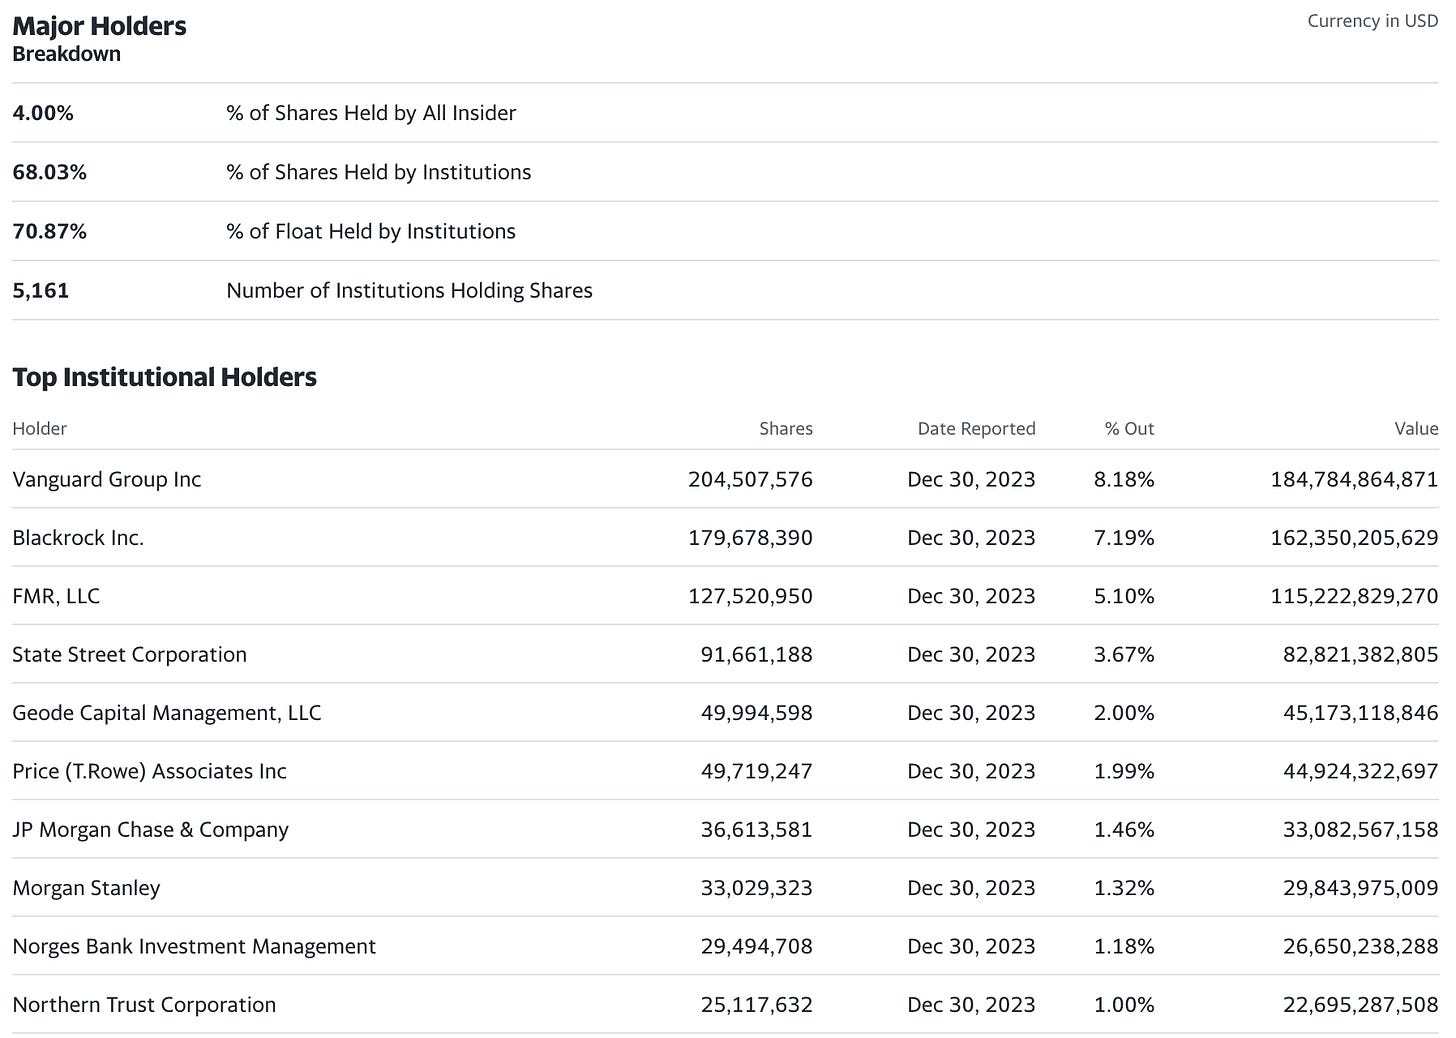
Task: Click JP Morgan shares 36,613,581
Action: 756,830
